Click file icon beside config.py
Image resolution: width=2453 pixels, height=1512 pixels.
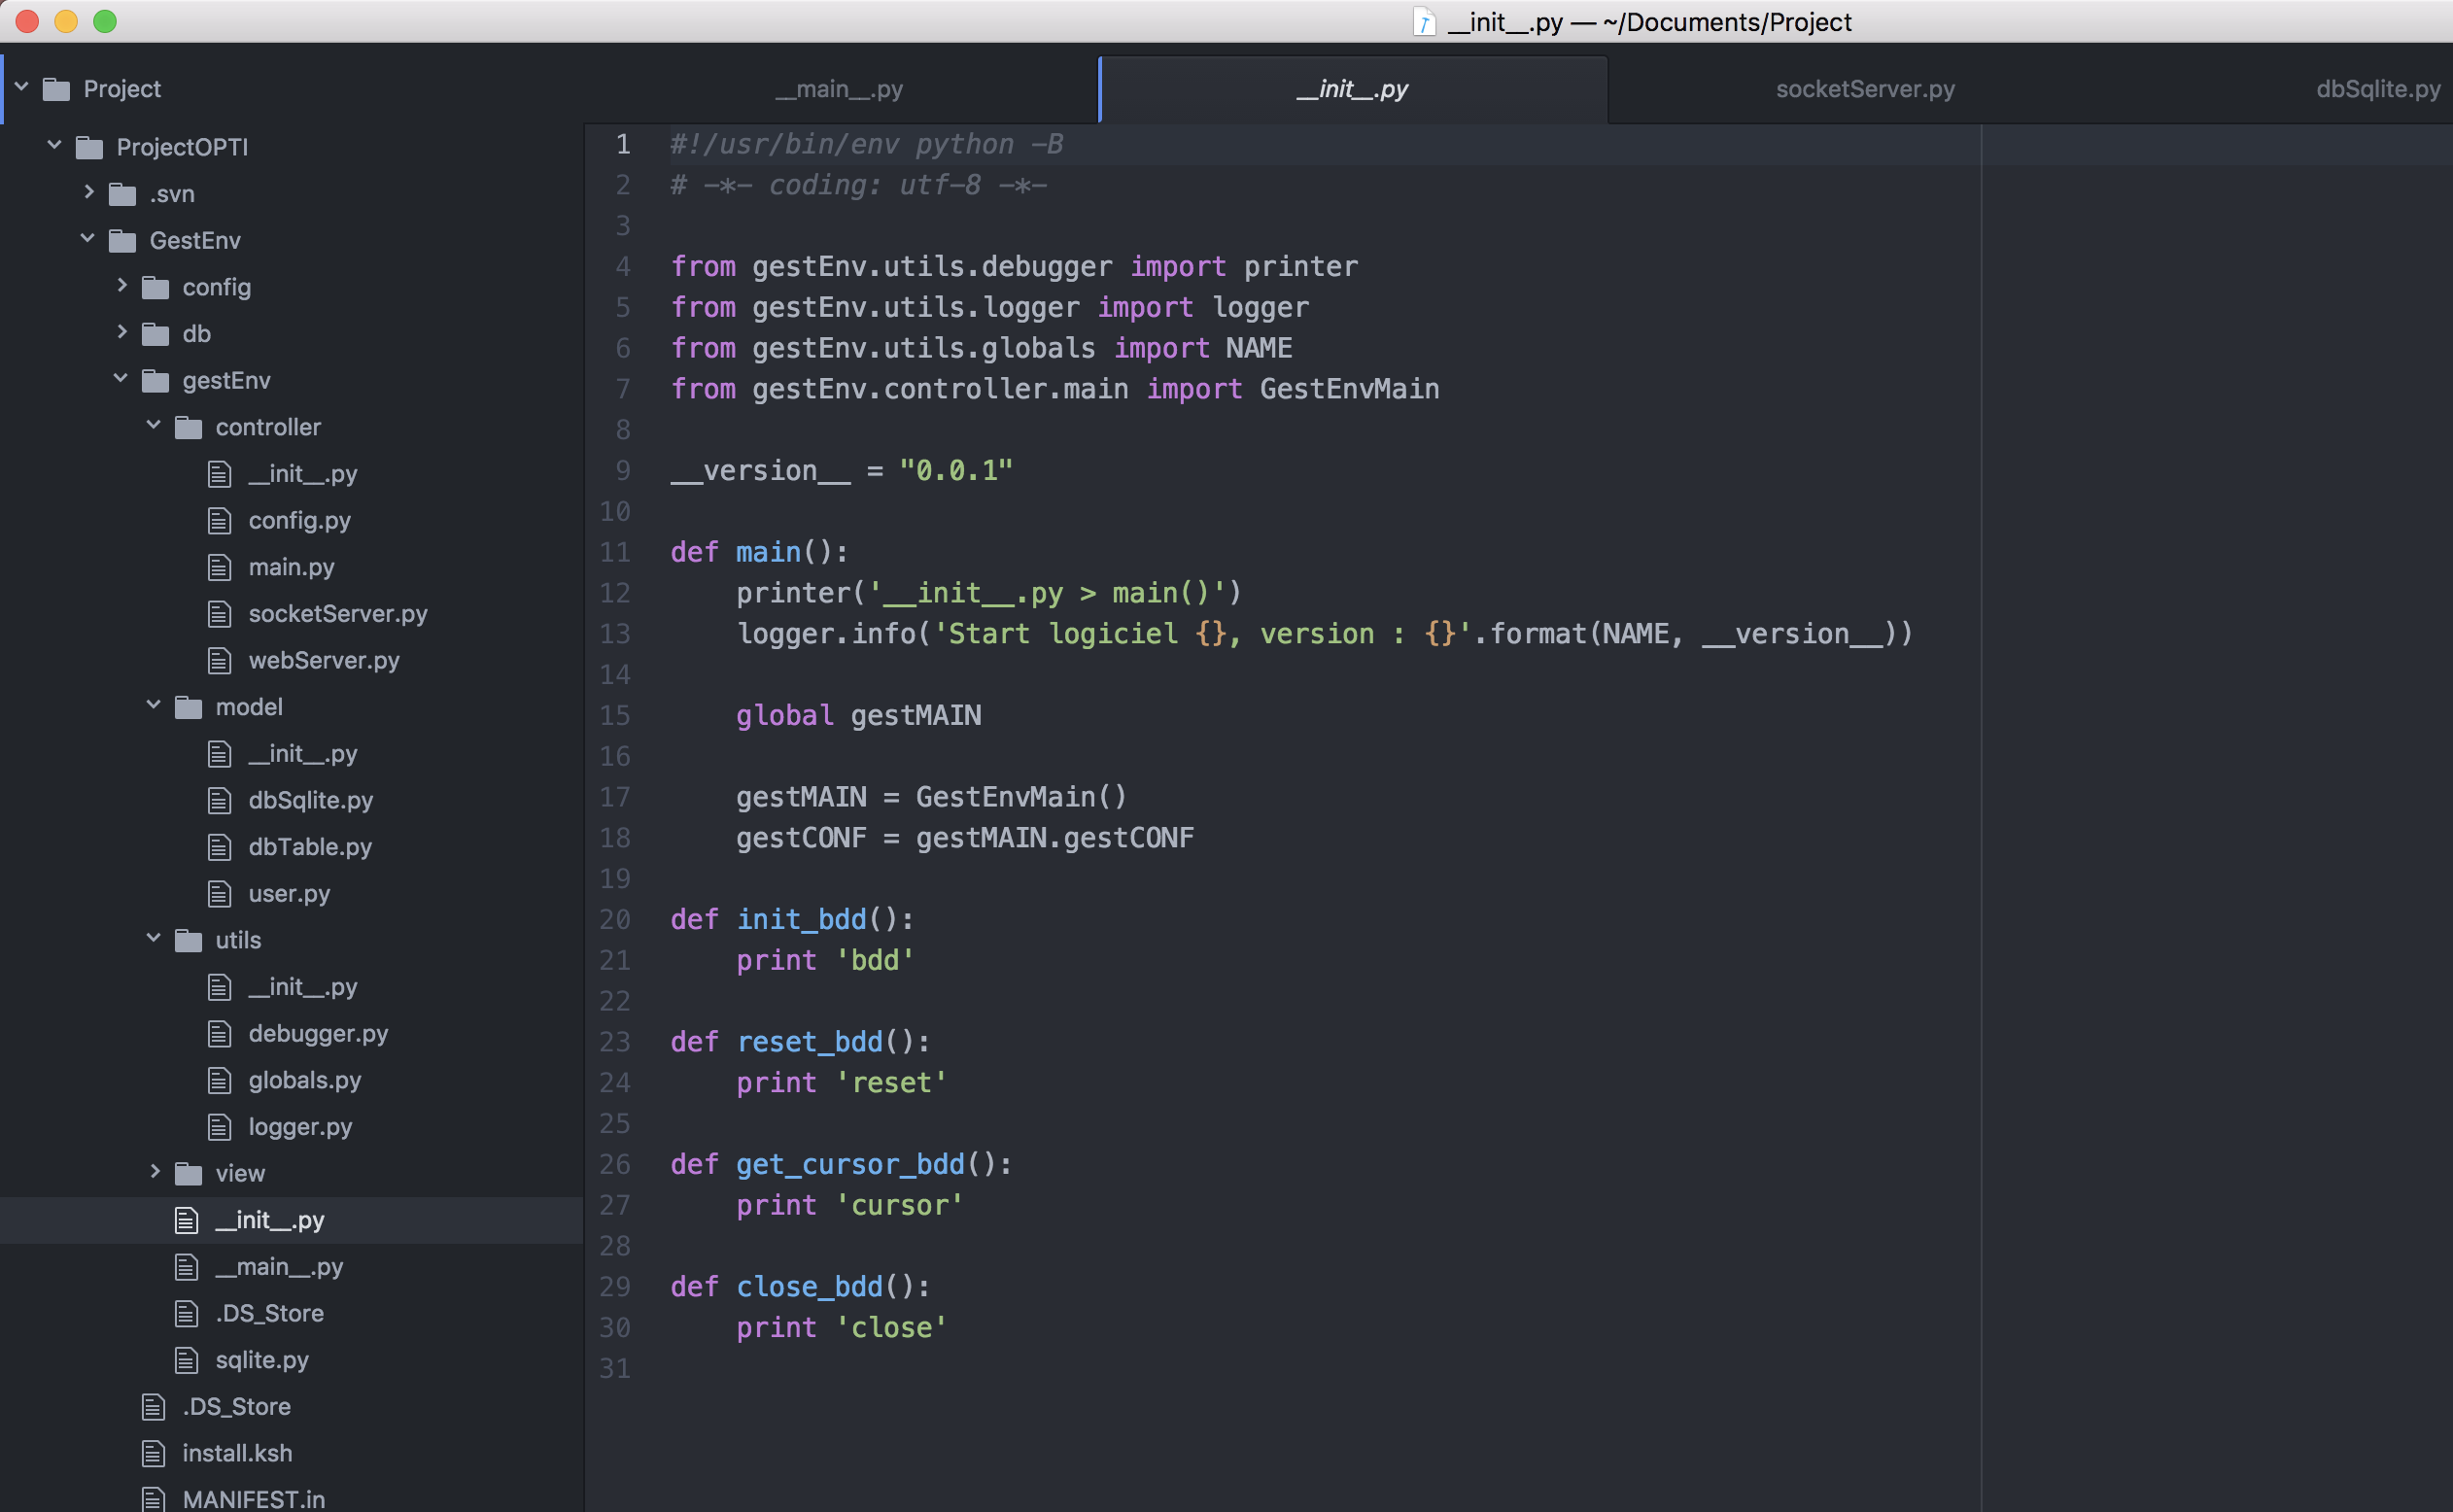pyautogui.click(x=219, y=521)
